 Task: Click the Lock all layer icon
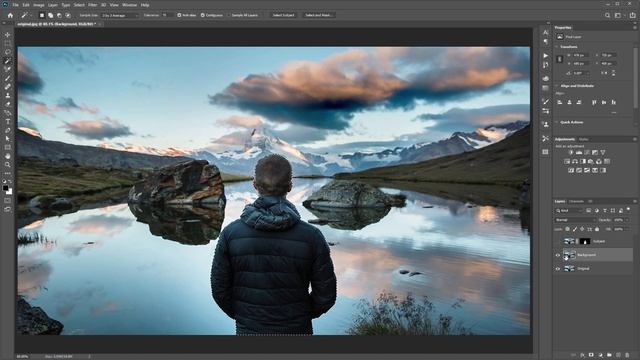597,229
